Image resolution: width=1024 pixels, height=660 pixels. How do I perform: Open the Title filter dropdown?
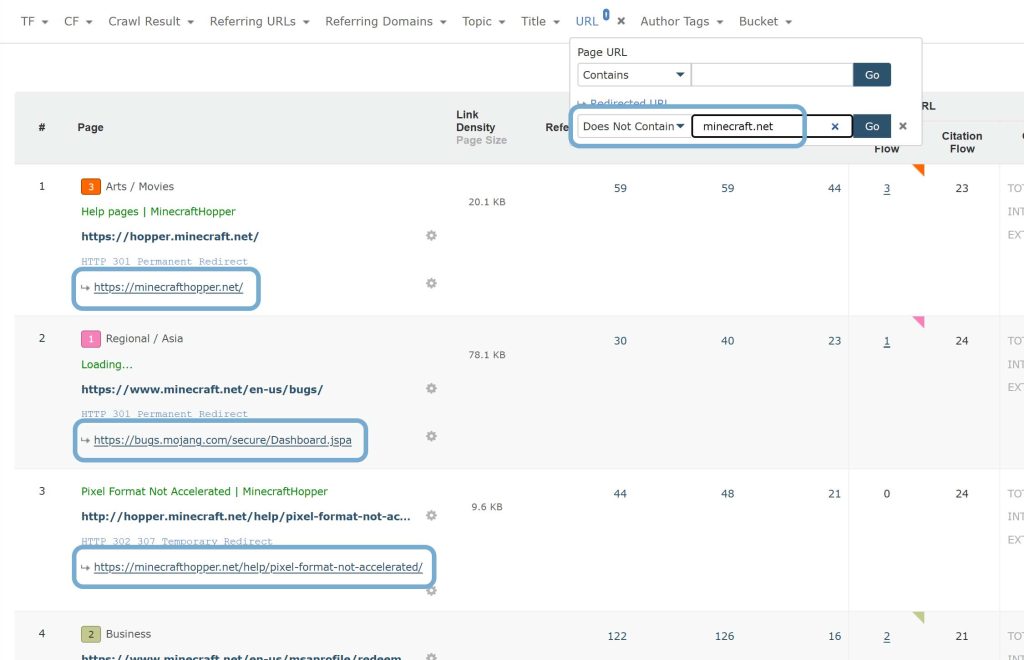pyautogui.click(x=540, y=22)
